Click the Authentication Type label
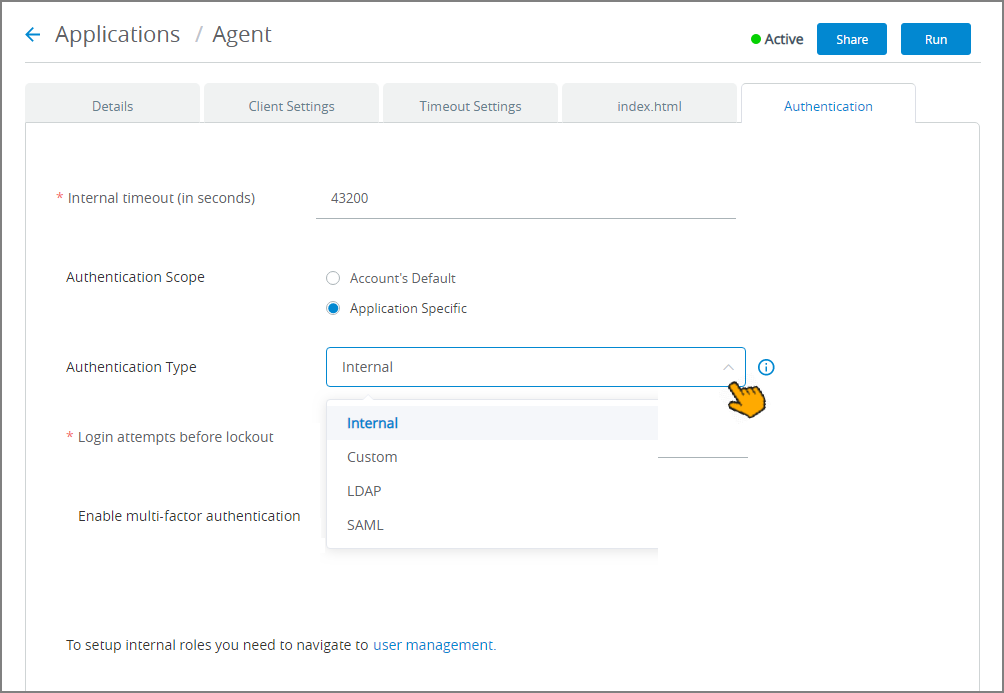 coord(131,367)
